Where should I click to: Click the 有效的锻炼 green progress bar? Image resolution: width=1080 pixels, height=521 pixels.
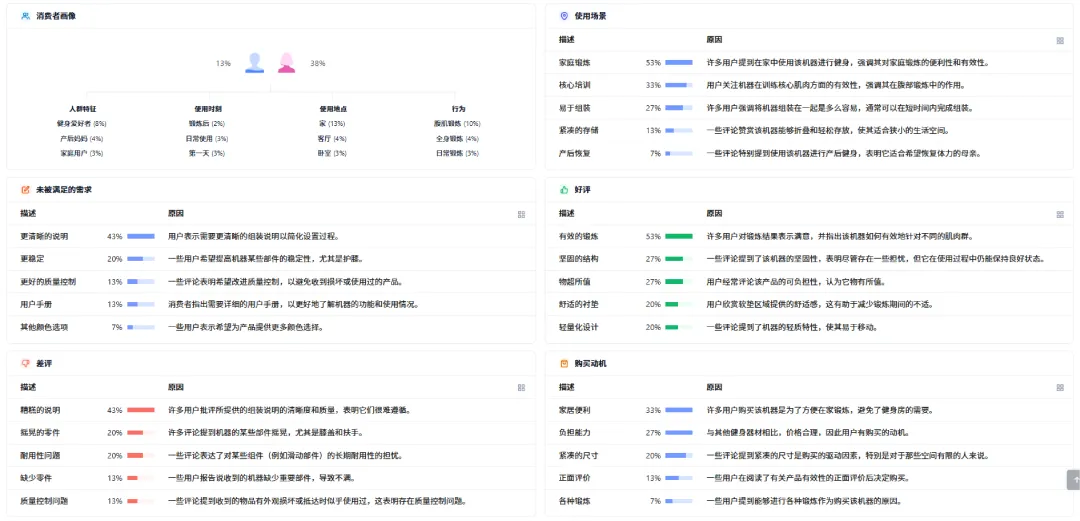pyautogui.click(x=679, y=236)
